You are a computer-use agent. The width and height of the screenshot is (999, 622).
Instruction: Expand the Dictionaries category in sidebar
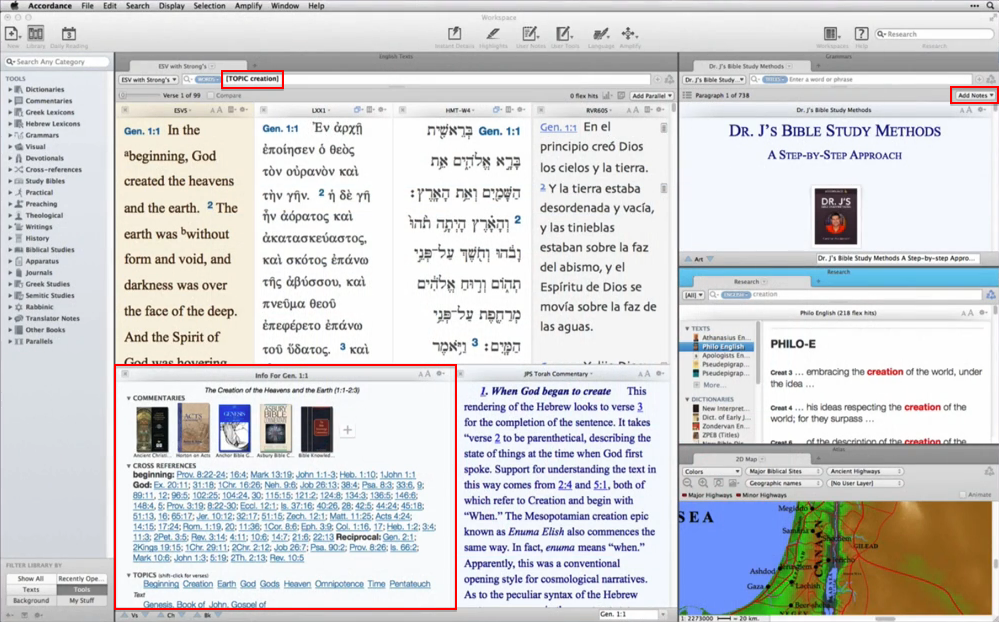point(11,90)
